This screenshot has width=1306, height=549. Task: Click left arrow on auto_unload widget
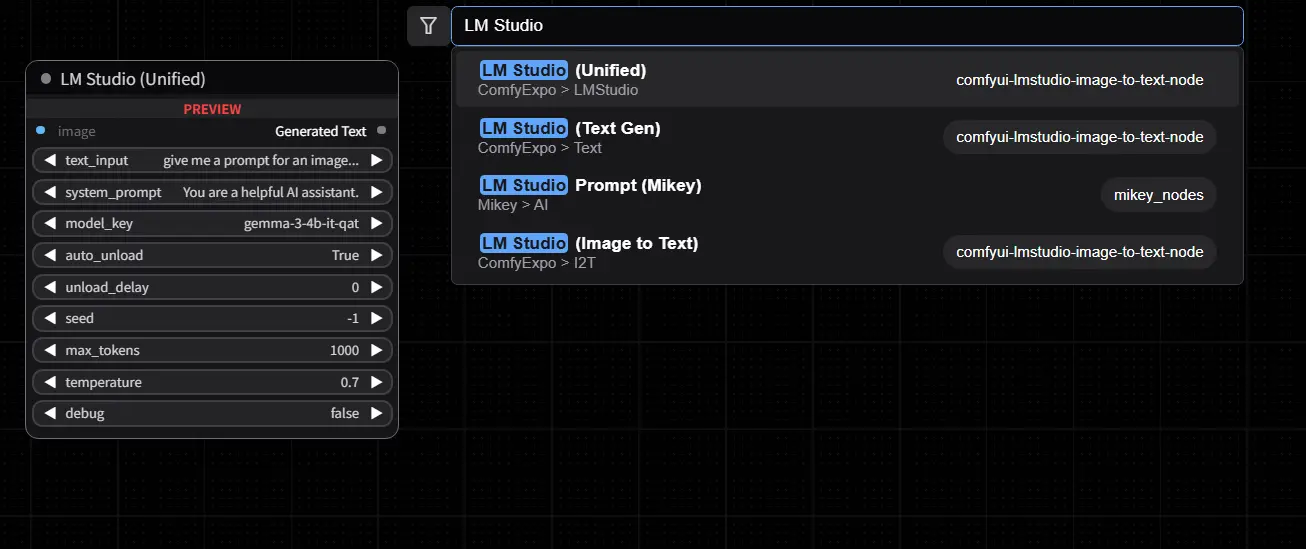tap(49, 255)
